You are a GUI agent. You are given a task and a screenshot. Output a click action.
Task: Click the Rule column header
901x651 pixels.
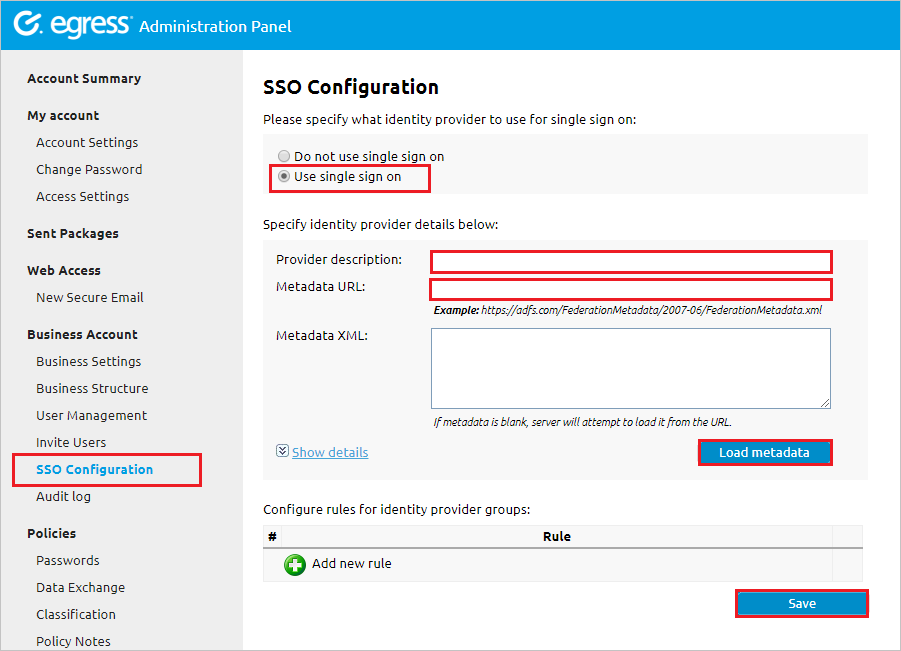click(557, 537)
